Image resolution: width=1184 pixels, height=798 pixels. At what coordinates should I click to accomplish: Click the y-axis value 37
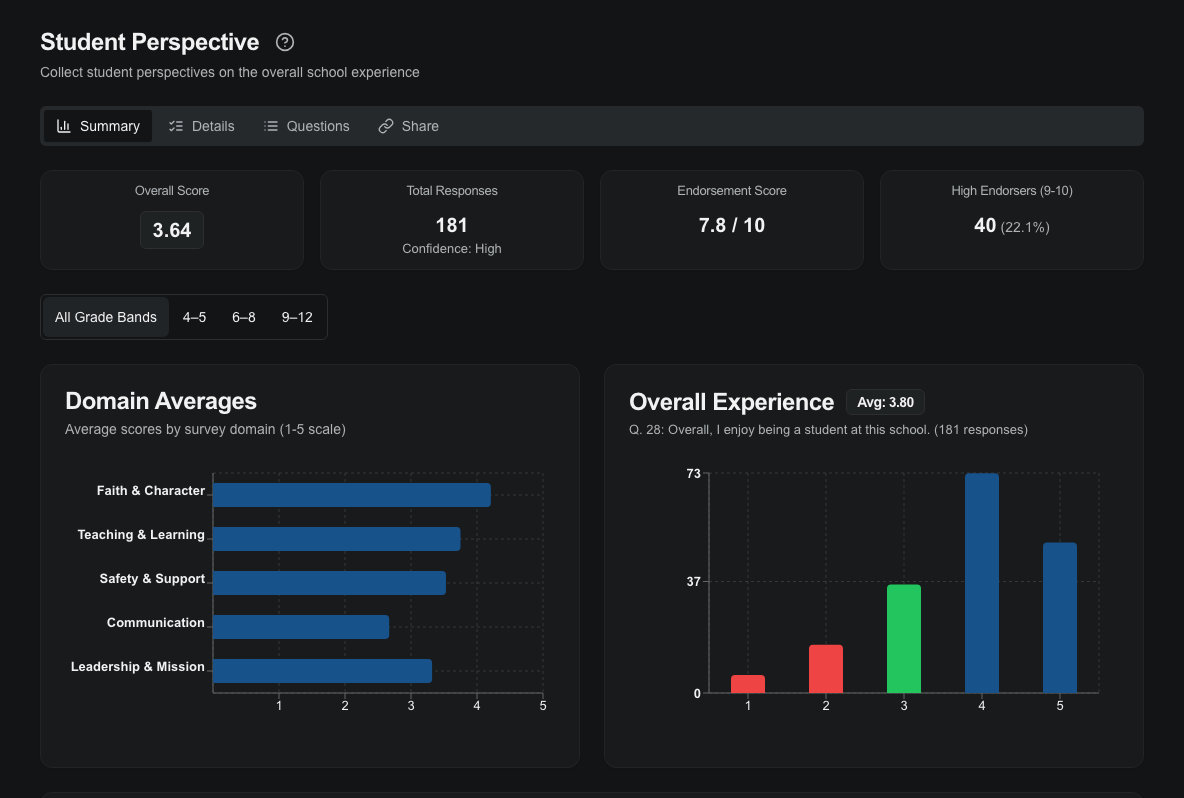tap(693, 581)
